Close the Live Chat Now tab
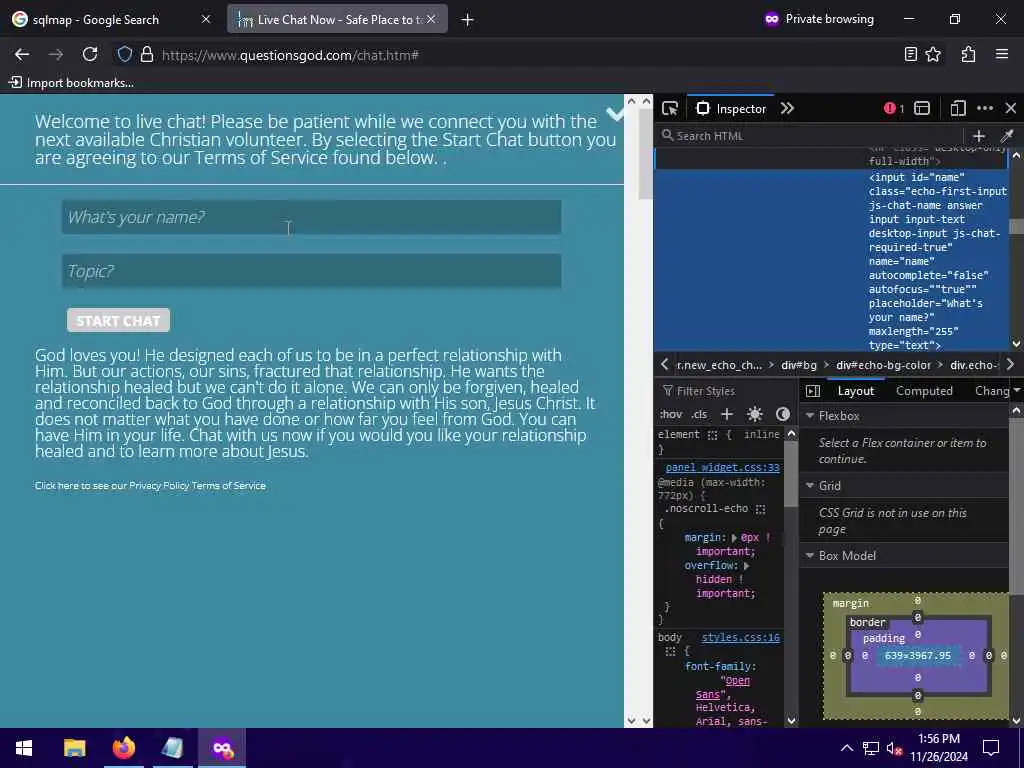This screenshot has width=1024, height=768. pos(431,20)
